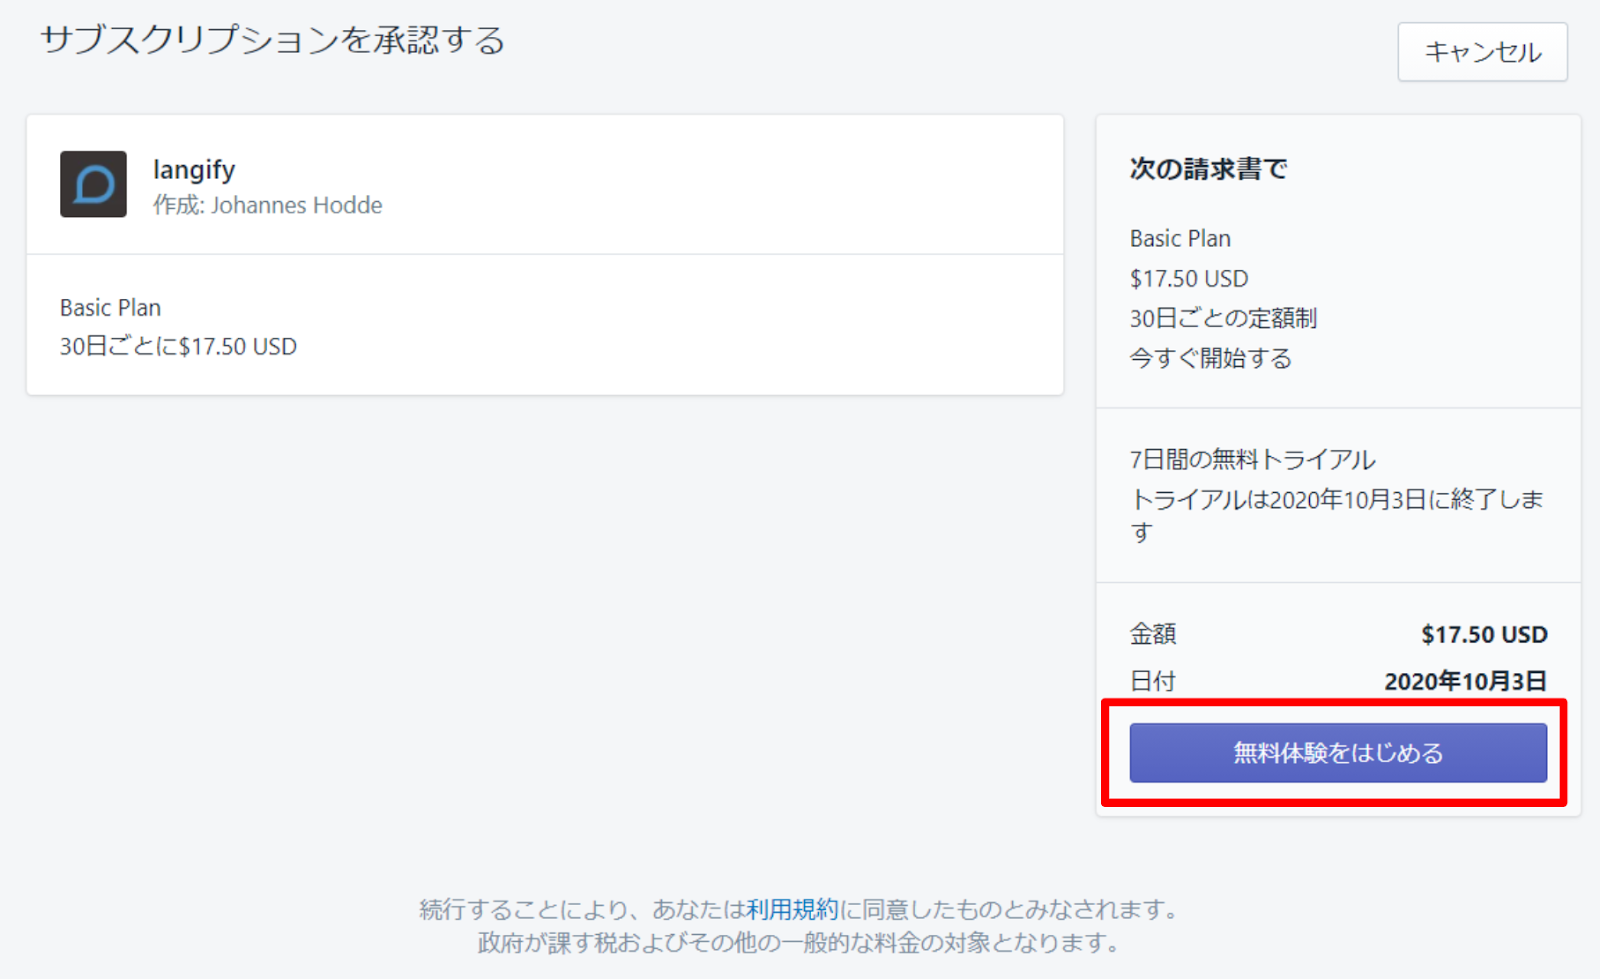Open the 利用規約 link
The width and height of the screenshot is (1600, 979).
coord(792,909)
